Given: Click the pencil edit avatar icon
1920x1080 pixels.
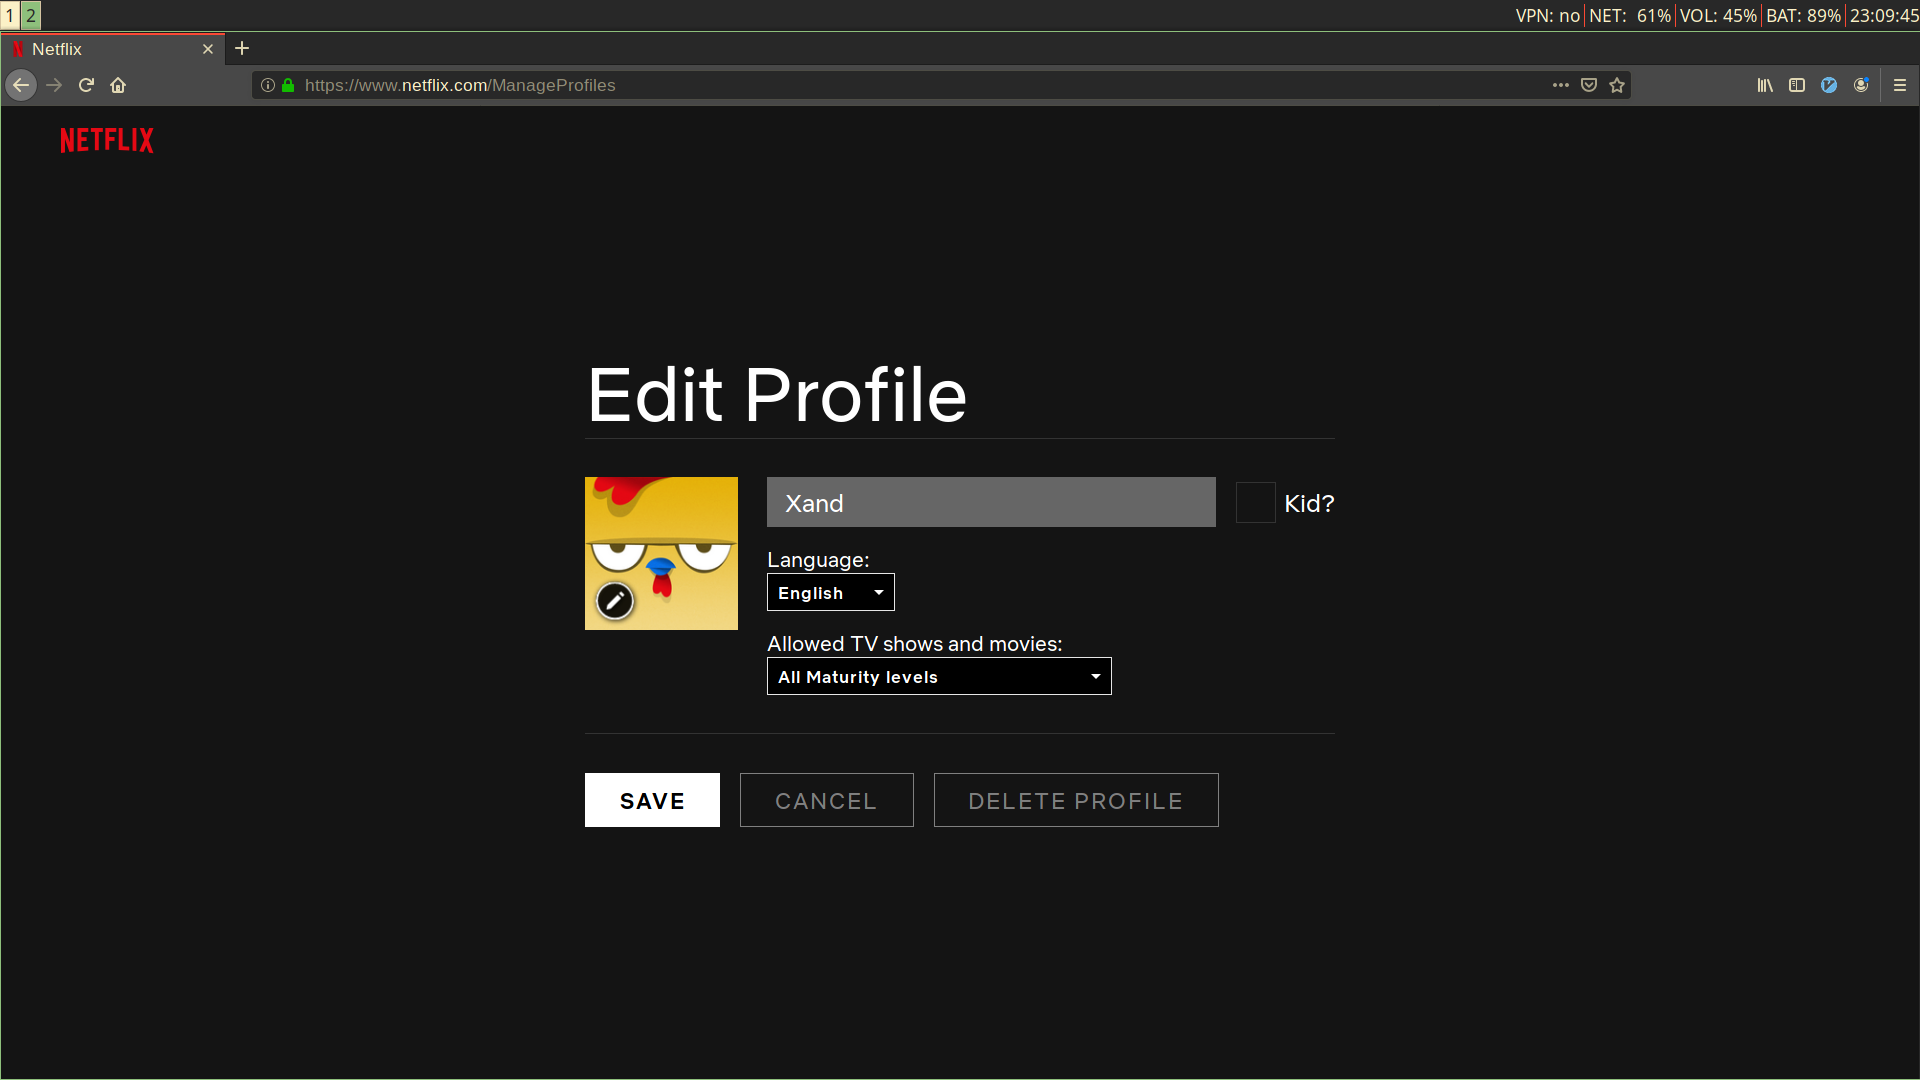Looking at the screenshot, I should point(615,601).
